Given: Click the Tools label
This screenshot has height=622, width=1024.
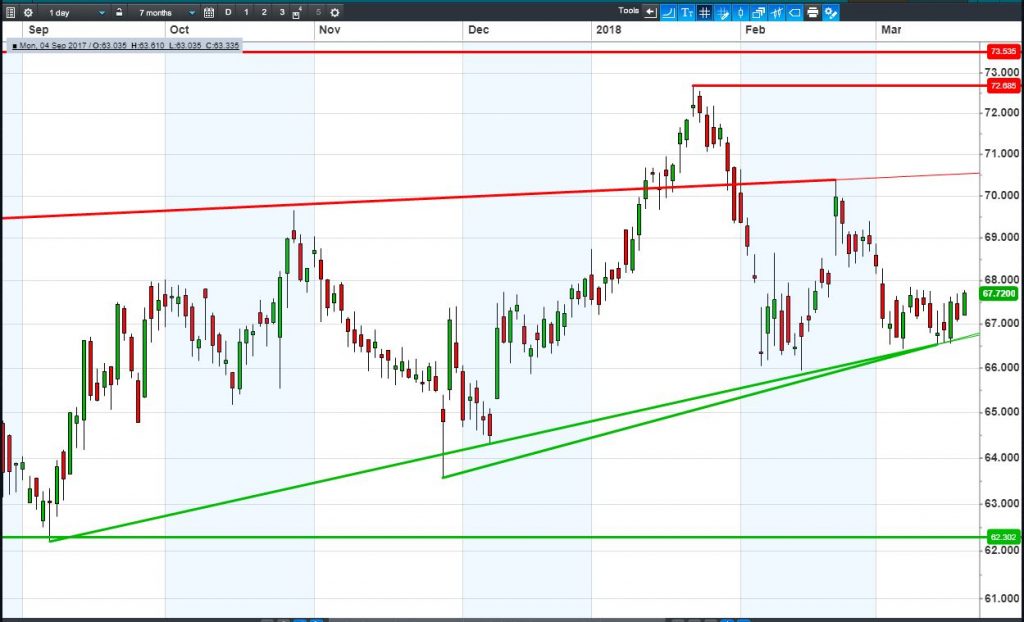Looking at the screenshot, I should (628, 10).
